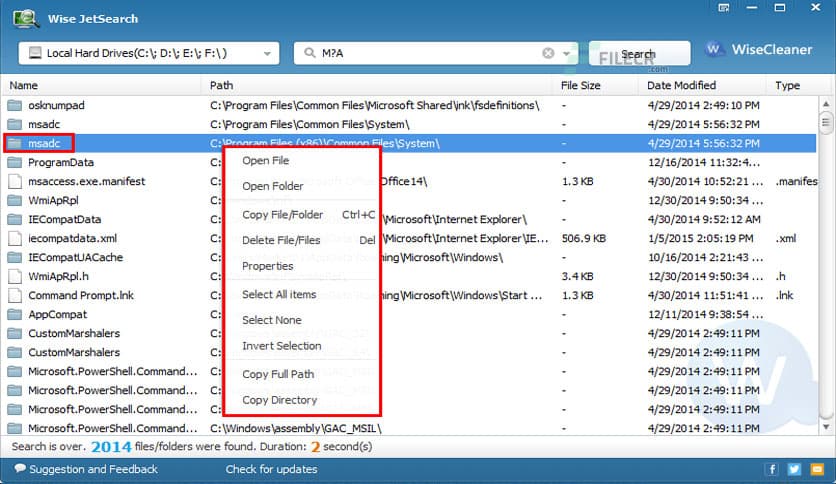This screenshot has height=484, width=836.
Task: Click the magnifier icon in the search box
Action: tap(306, 53)
